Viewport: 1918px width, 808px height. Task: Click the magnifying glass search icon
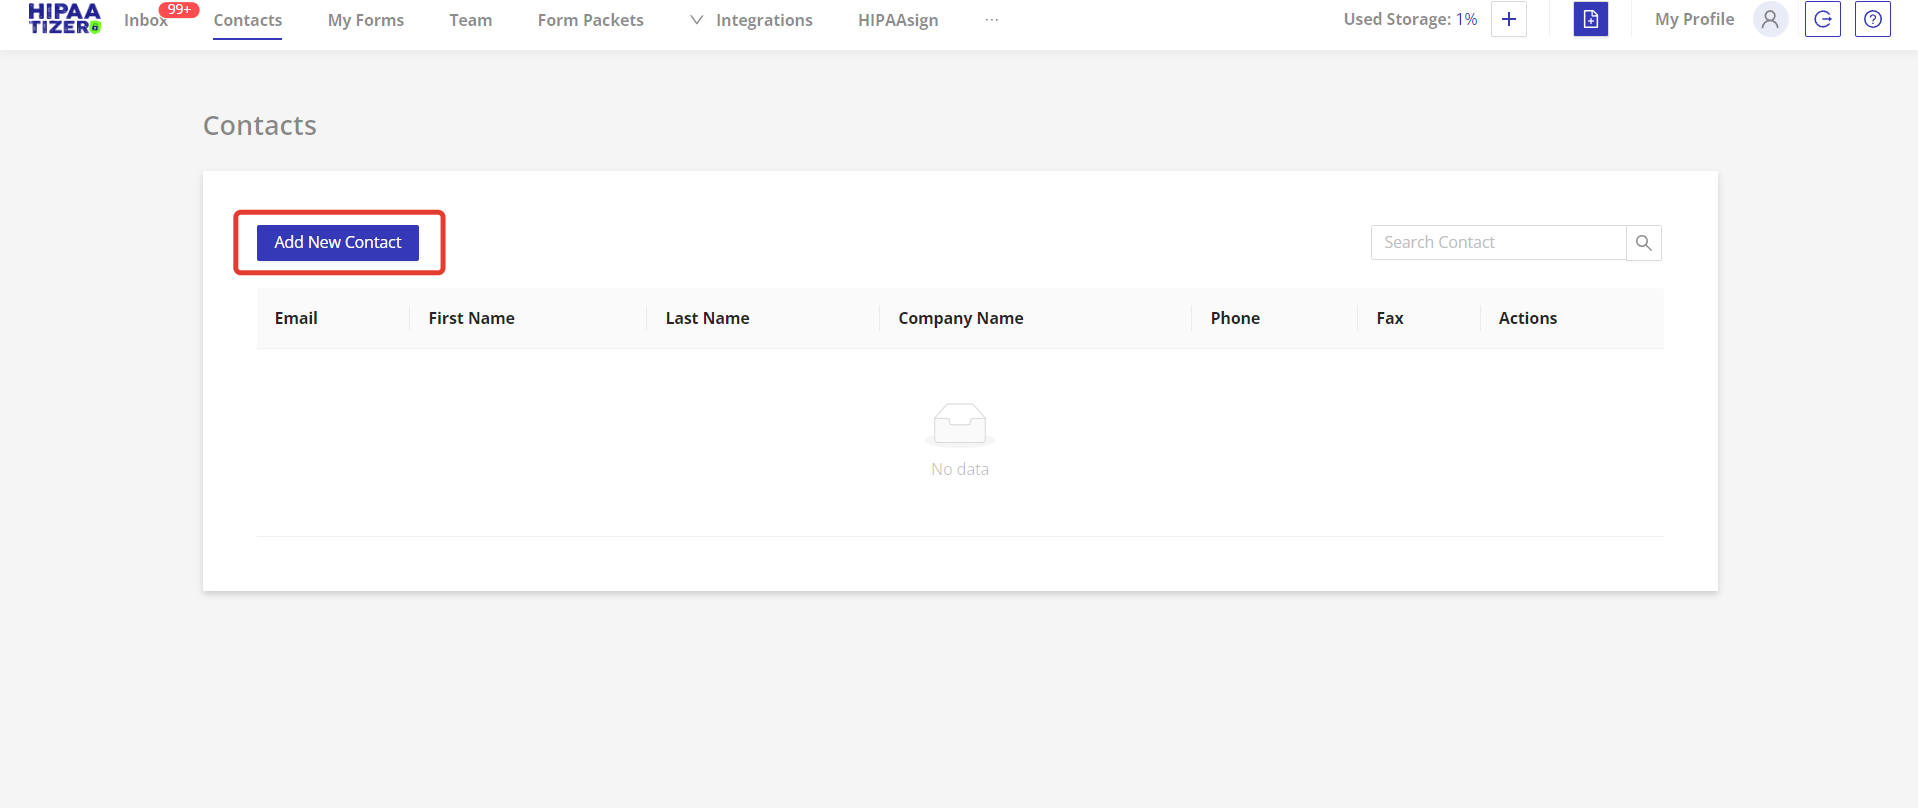pos(1643,243)
